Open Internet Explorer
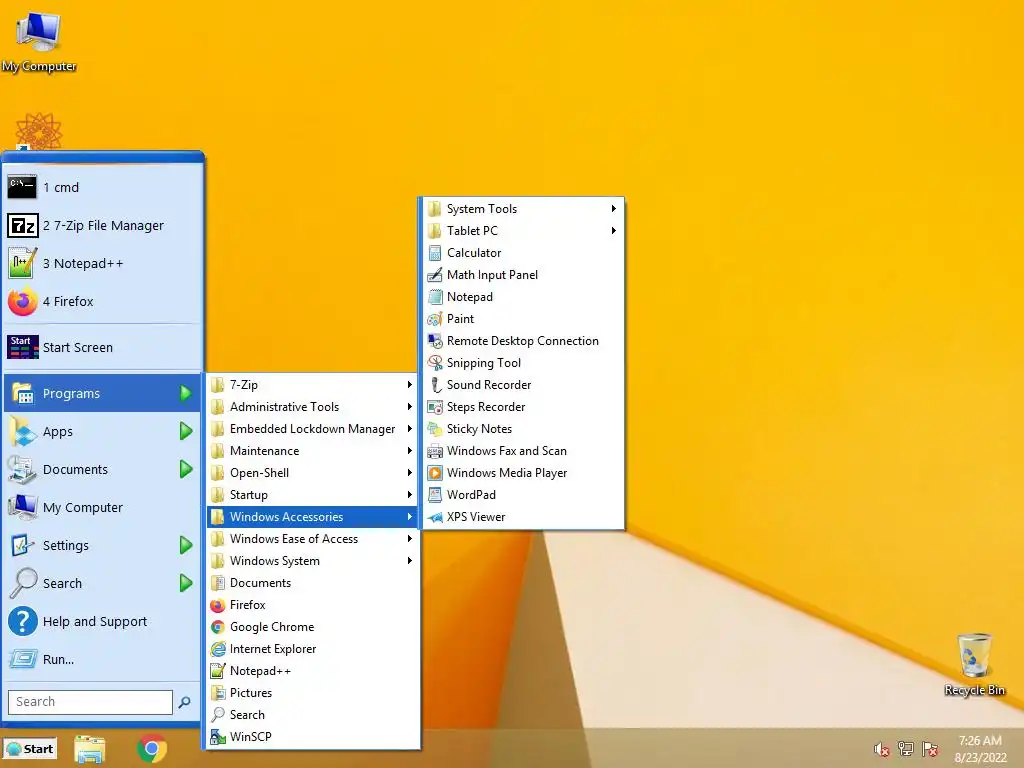The image size is (1024, 768). pos(312,648)
